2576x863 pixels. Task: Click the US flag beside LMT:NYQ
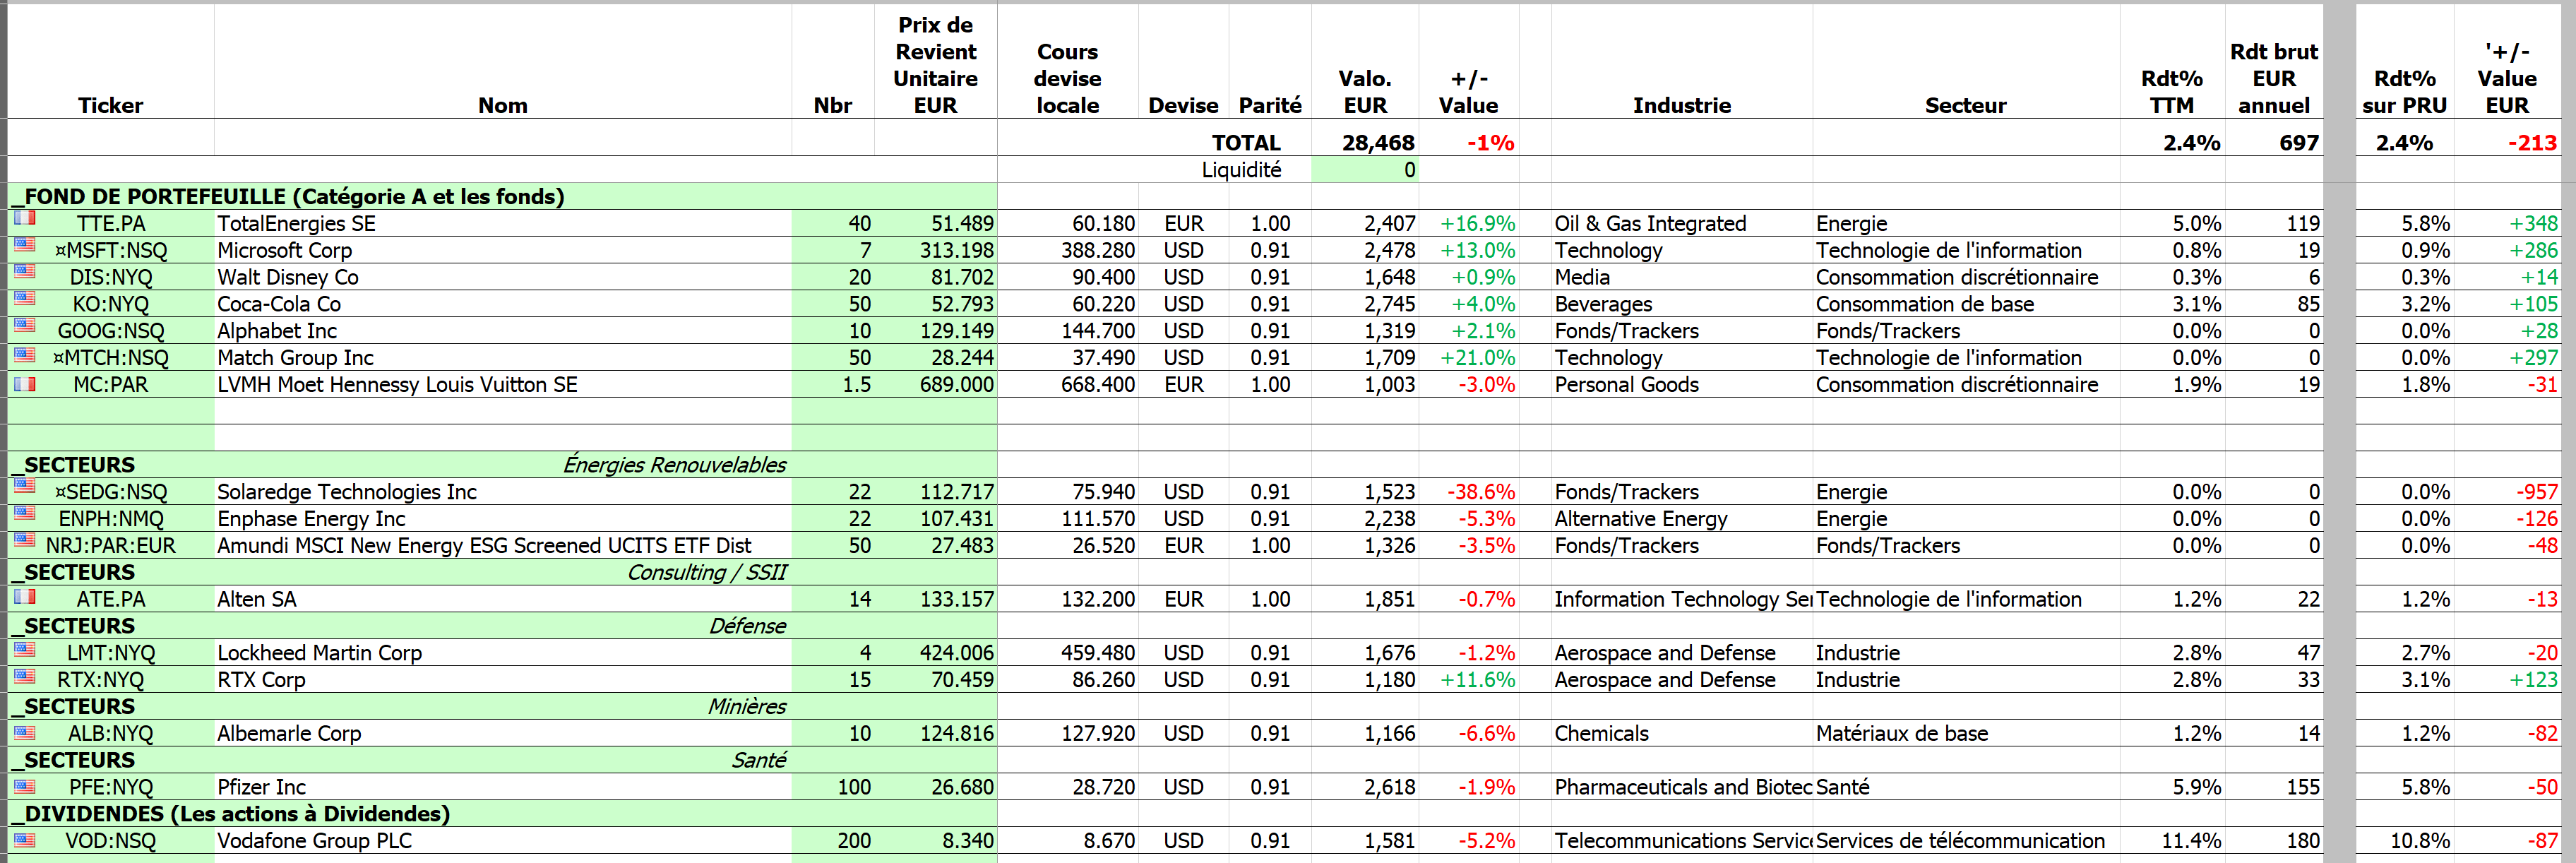point(24,649)
